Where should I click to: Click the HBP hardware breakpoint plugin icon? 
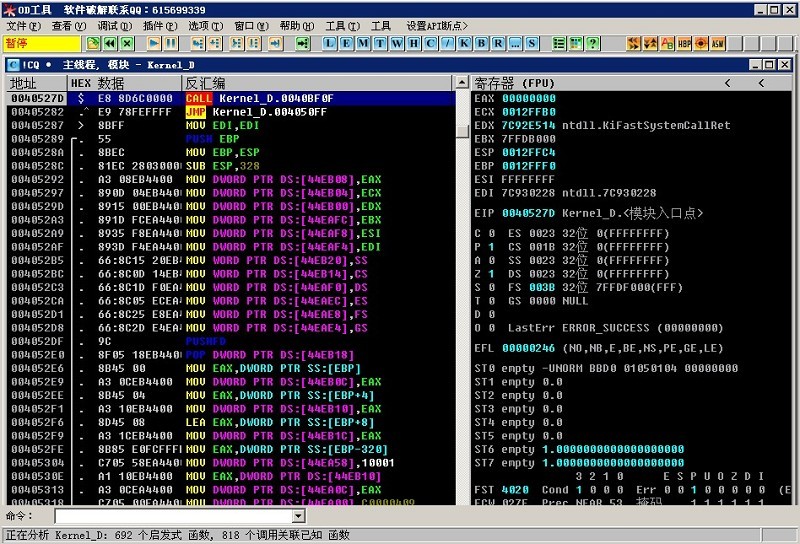(684, 43)
